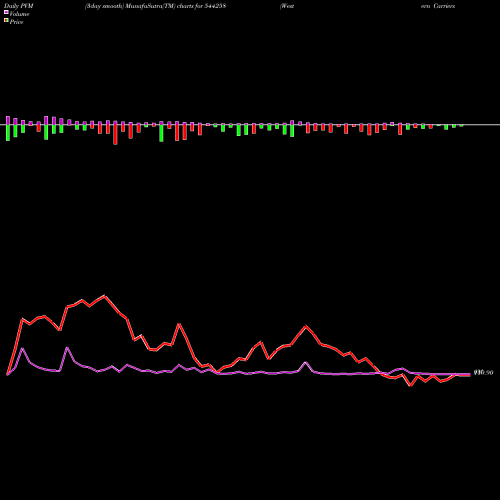
Task: Click the MunafaSutra charts for 544258 heading
Action: pyautogui.click(x=156, y=6)
